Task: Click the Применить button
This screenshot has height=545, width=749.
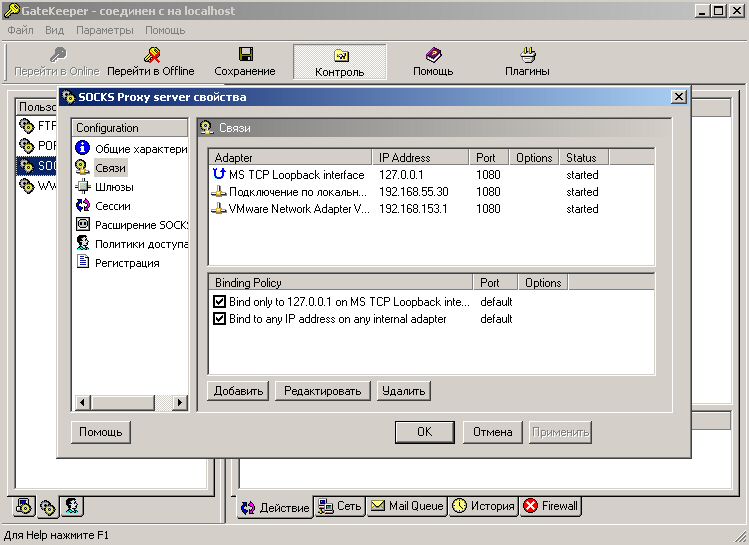Action: [x=560, y=432]
